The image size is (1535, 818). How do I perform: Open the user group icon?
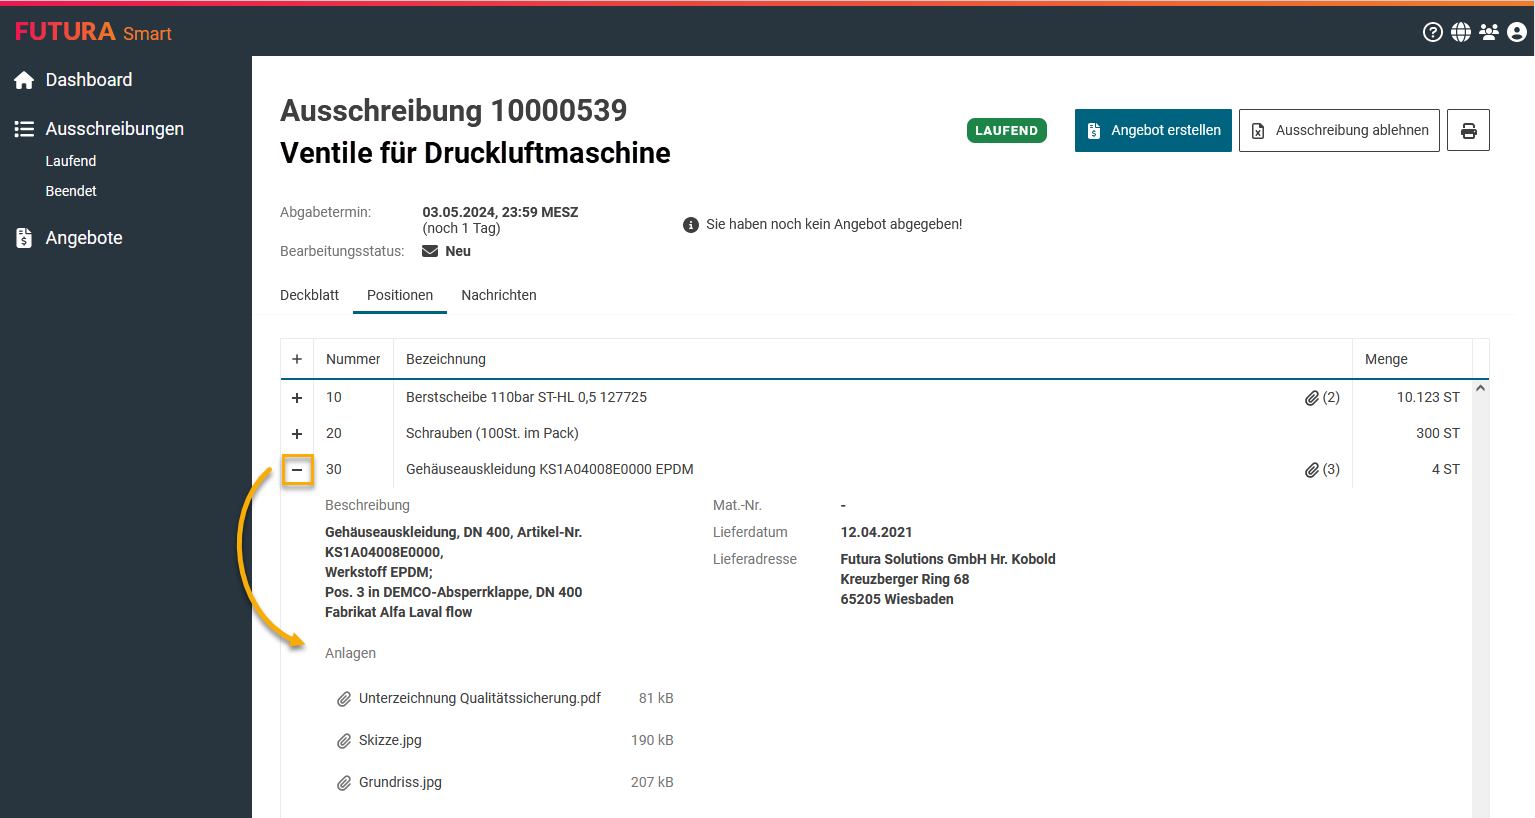click(1489, 32)
